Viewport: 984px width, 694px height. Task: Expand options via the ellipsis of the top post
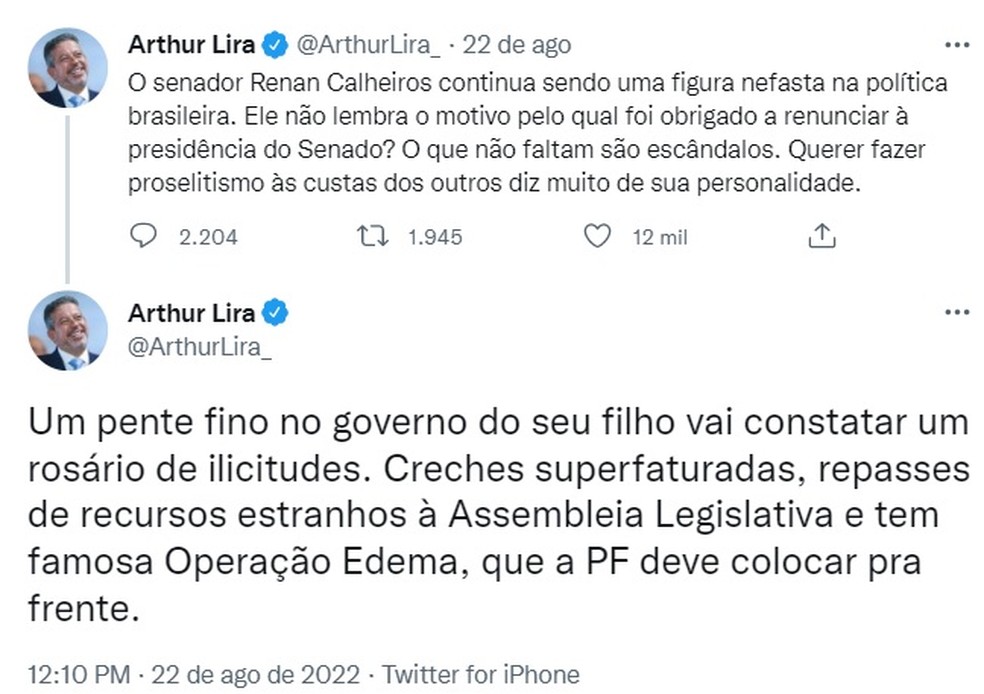pos(957,43)
